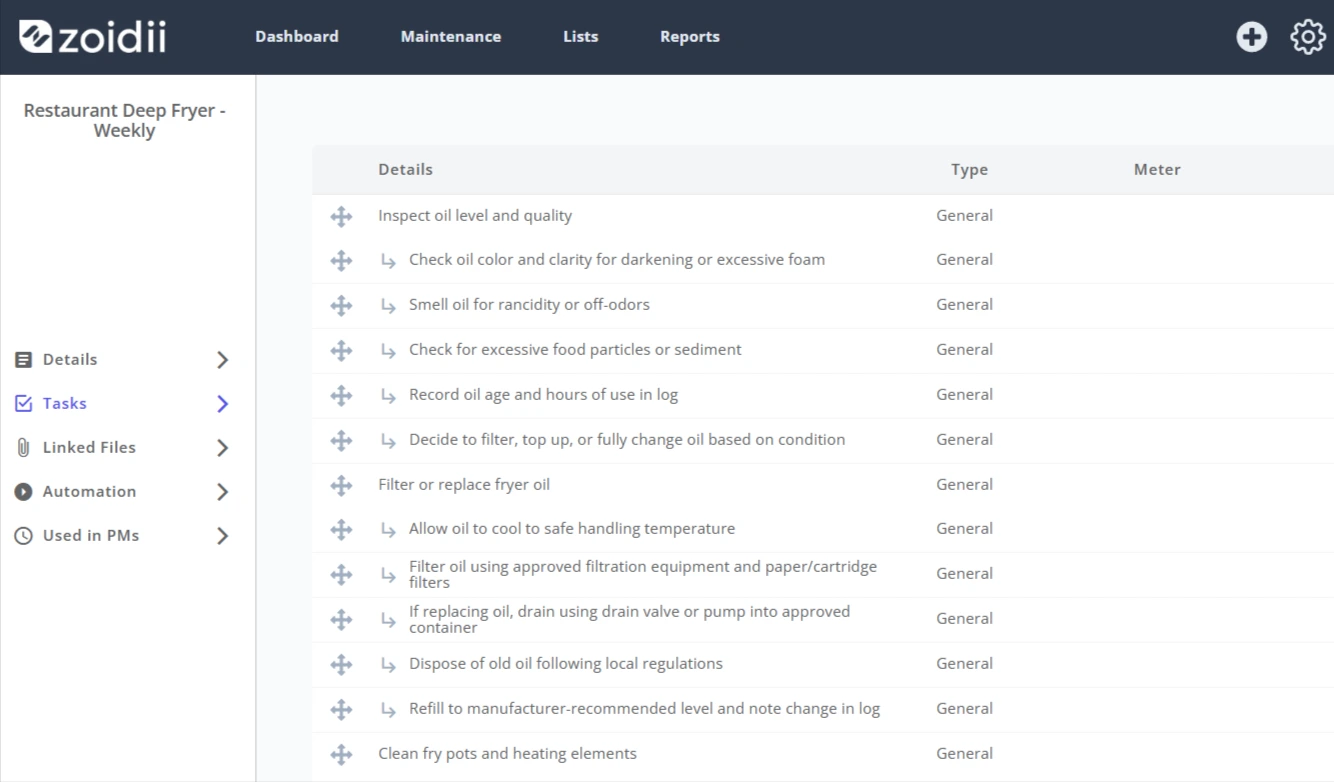This screenshot has width=1334, height=782.
Task: Grab move handle for 'Inspect oil level and quality'
Action: click(341, 216)
